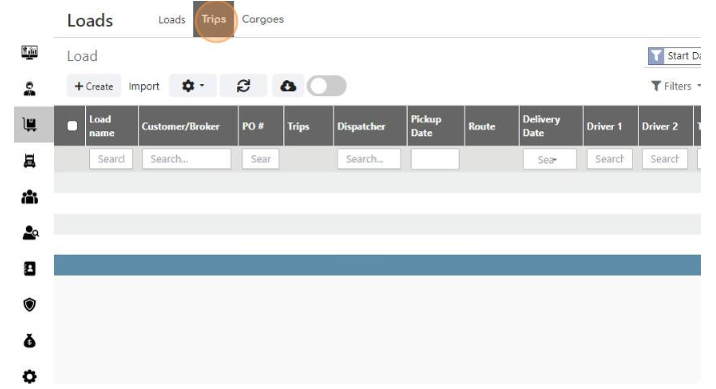Select the truck fleet icon in sidebar

tap(30, 161)
